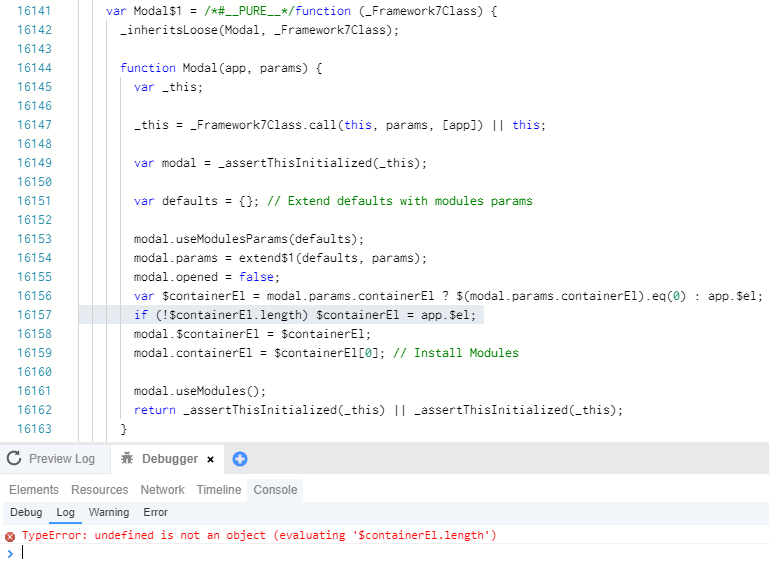
Task: Click 'modal.useModulesParams(defaults);' line
Action: click(249, 239)
